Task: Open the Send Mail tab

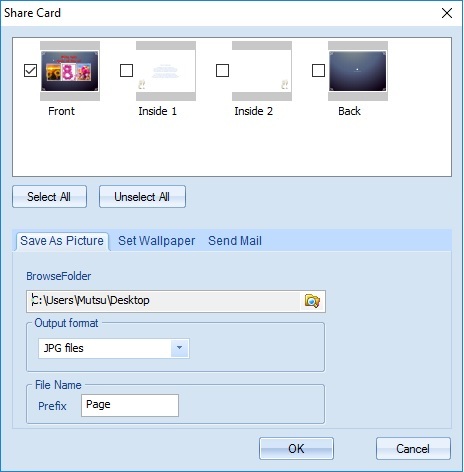Action: click(x=235, y=241)
